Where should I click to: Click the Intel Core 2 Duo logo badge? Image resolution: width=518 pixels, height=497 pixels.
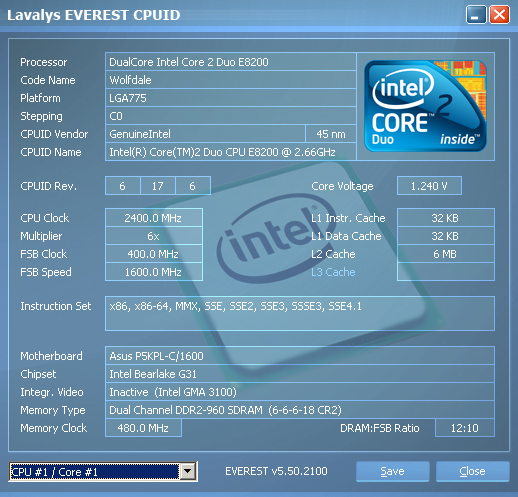[x=425, y=106]
